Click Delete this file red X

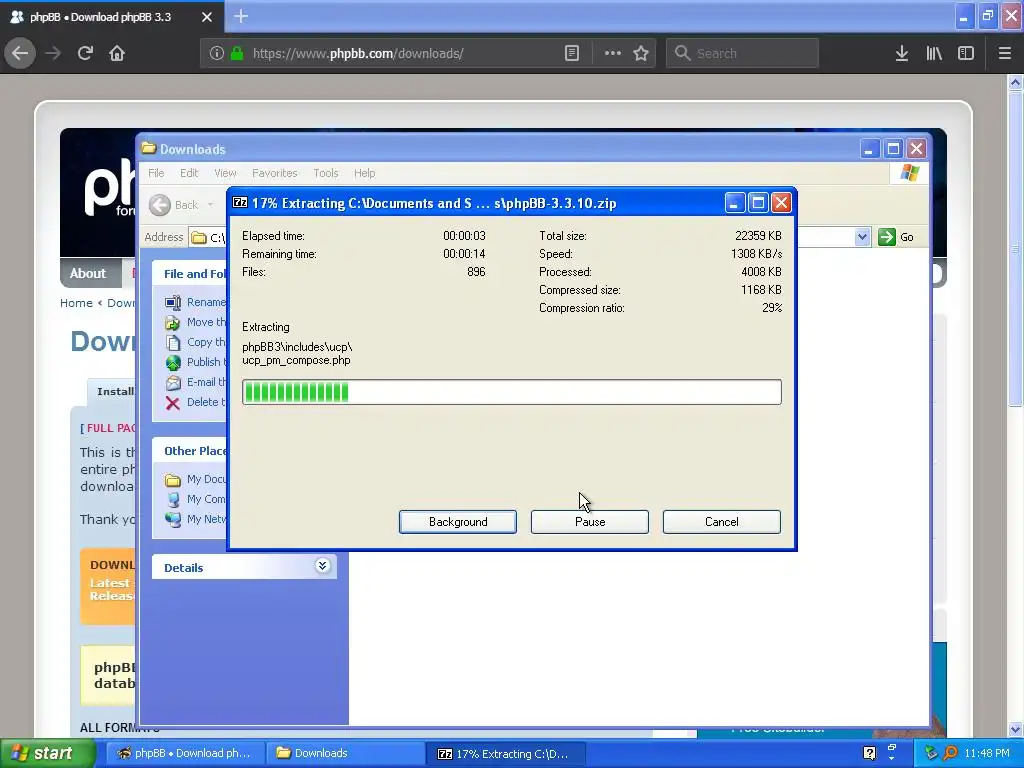pyautogui.click(x=172, y=403)
